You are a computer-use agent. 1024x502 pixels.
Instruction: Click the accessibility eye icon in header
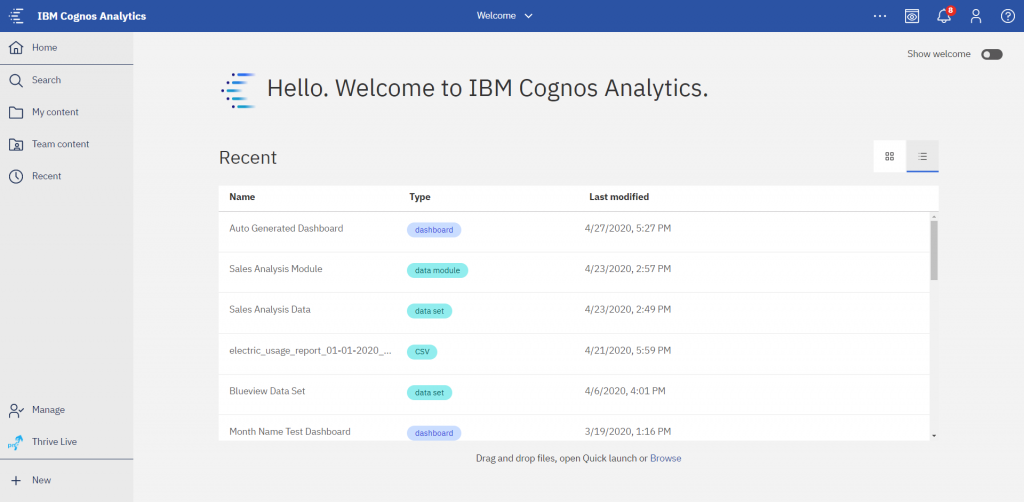(912, 16)
